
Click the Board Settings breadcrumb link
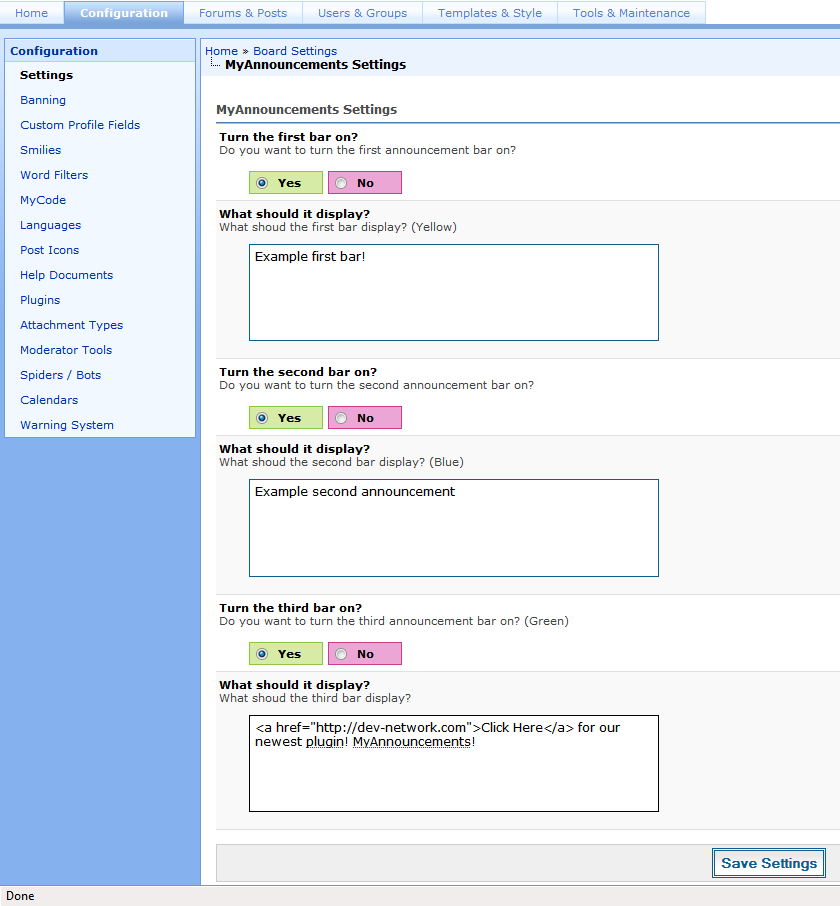click(x=295, y=51)
